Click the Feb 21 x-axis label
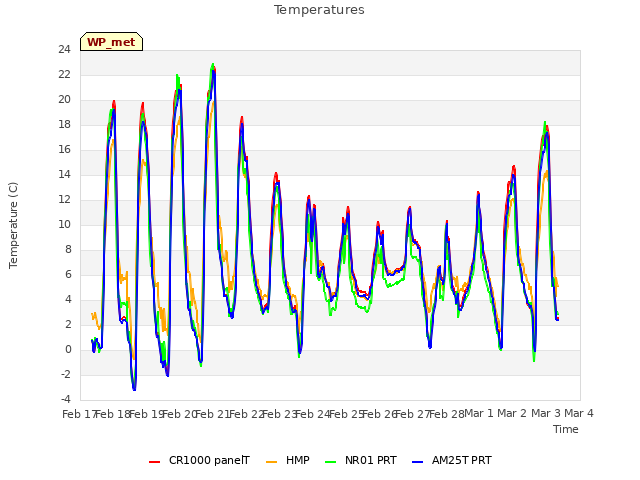This screenshot has width=640, height=480. click(x=212, y=414)
